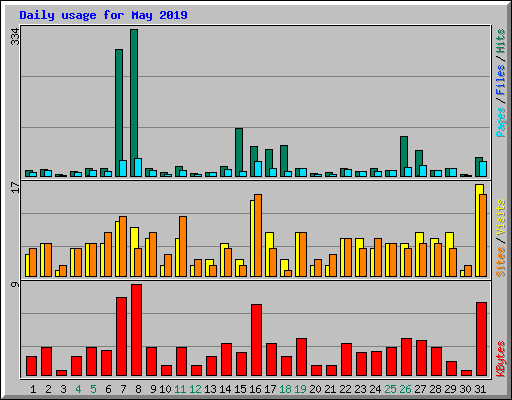This screenshot has height=400, width=512.
Task: Click green weekend day label 5
Action: tap(93, 389)
